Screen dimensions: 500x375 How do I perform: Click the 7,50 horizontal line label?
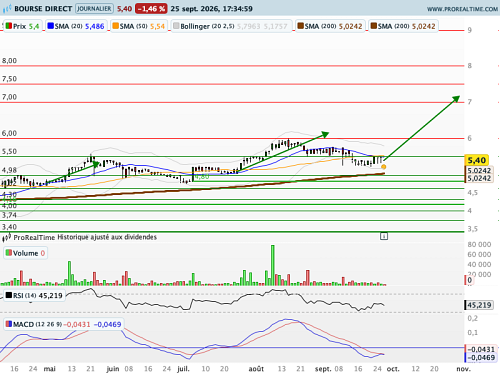9,79
